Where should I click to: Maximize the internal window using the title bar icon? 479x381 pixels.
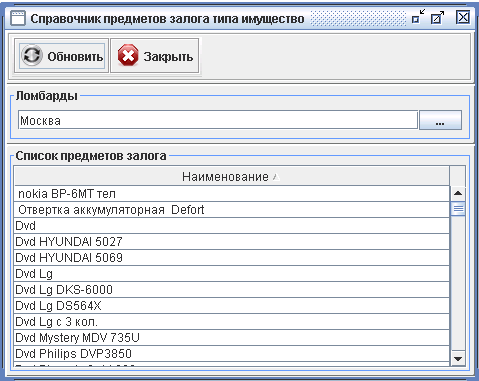pyautogui.click(x=437, y=17)
